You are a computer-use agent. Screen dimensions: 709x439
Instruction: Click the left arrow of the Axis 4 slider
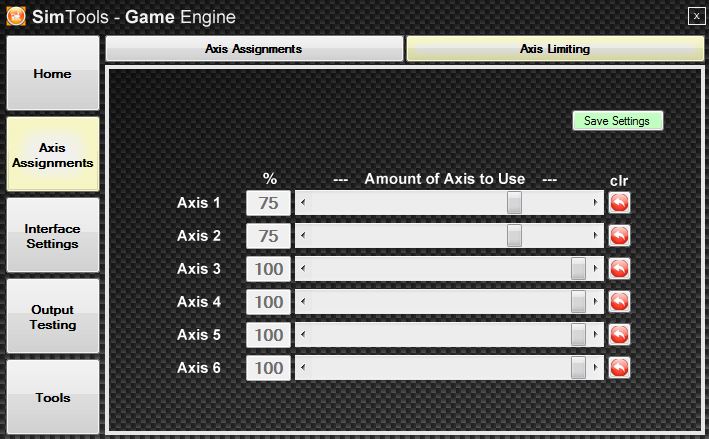point(303,302)
